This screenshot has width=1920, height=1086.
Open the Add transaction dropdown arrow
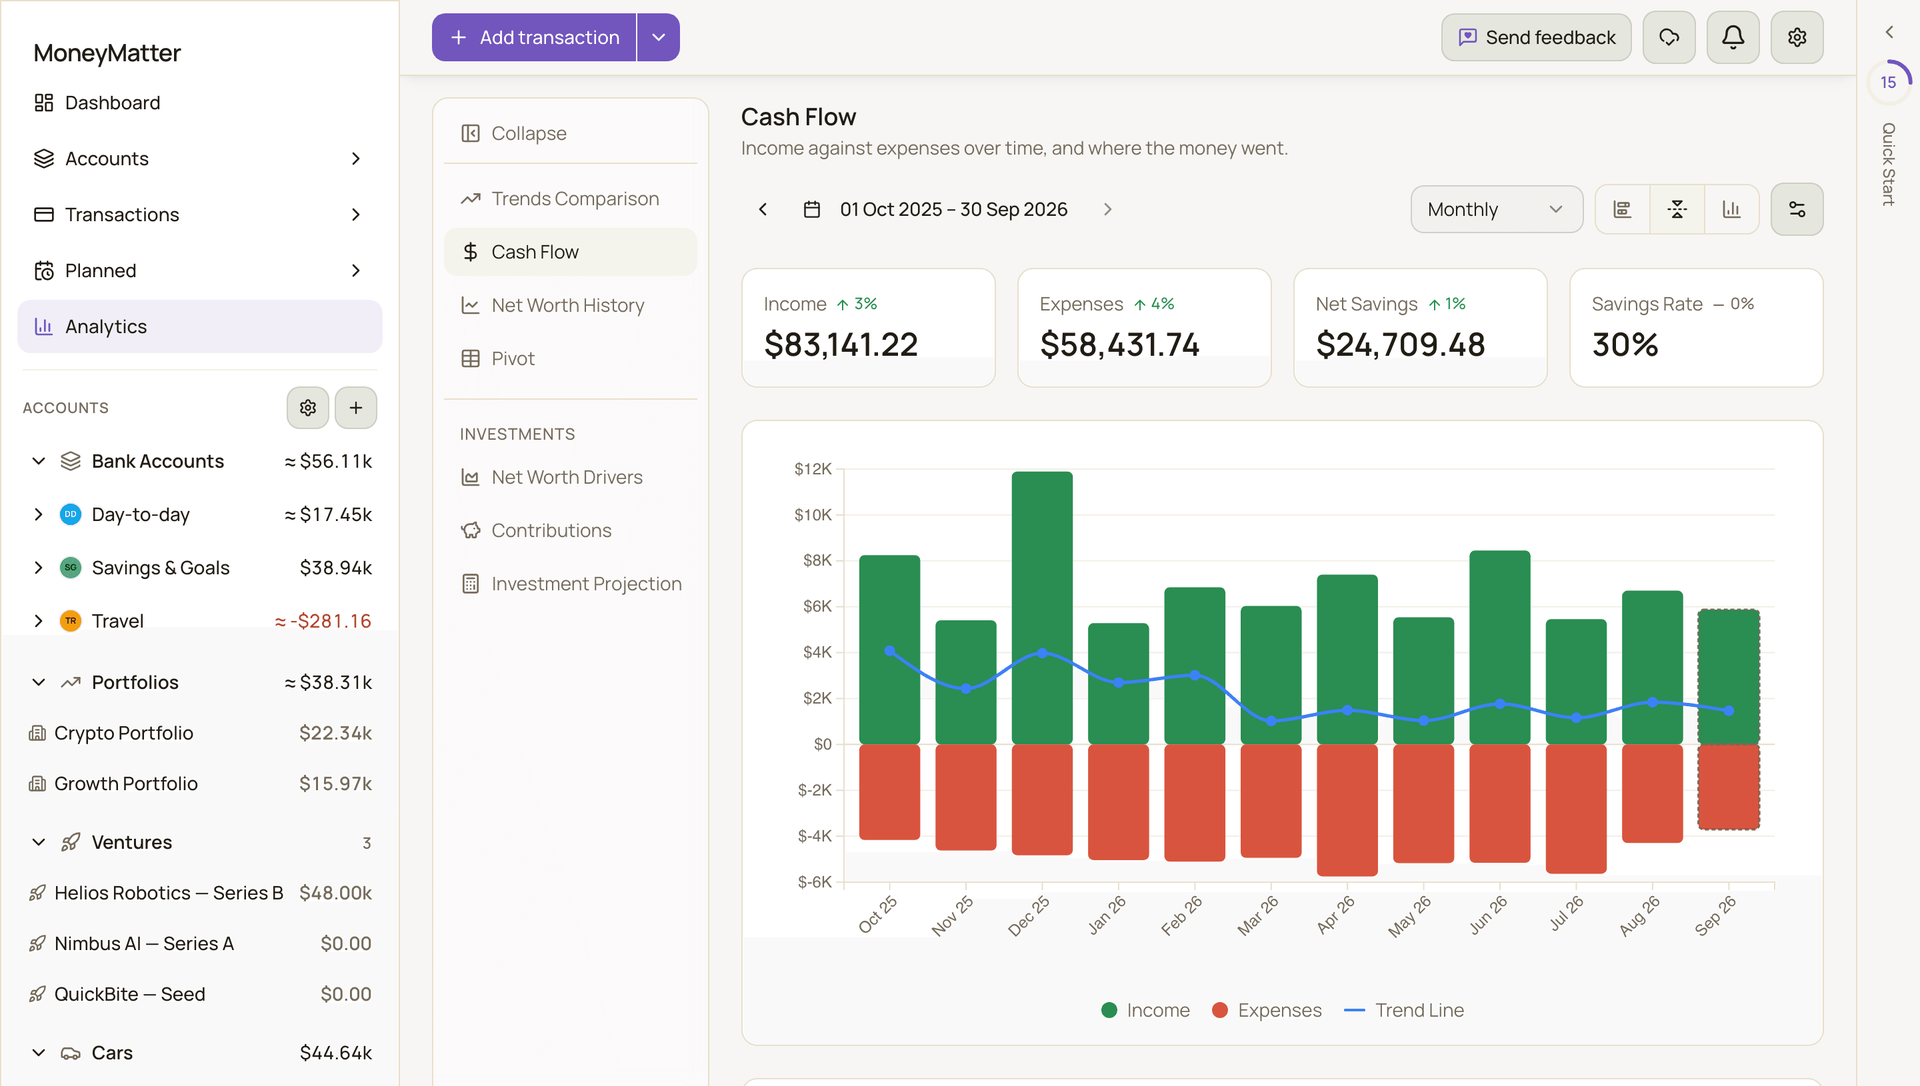coord(658,37)
